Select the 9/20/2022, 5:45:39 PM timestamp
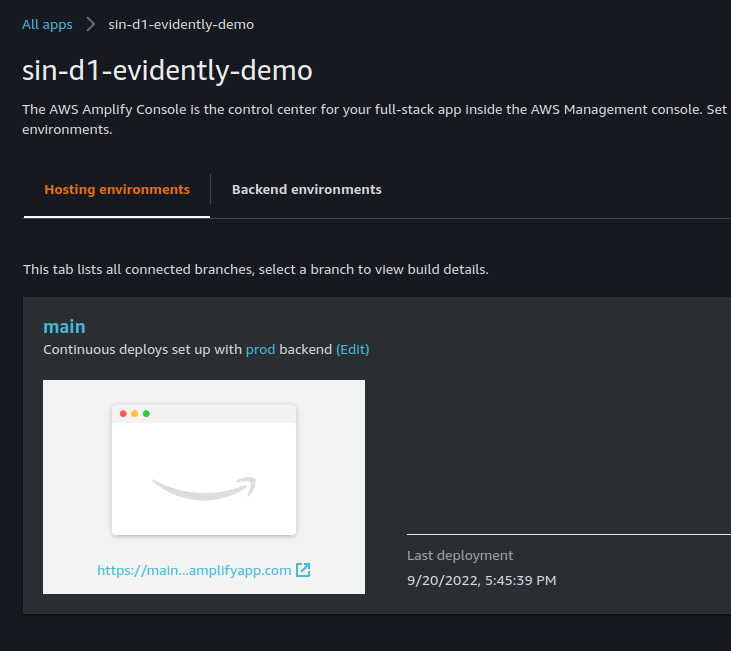The image size is (731, 651). (482, 581)
